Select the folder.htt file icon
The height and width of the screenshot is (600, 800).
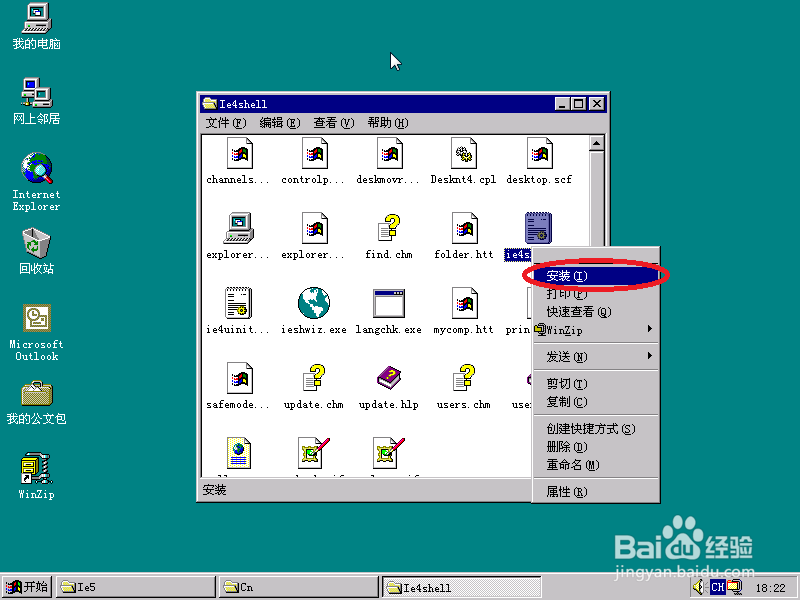(463, 228)
